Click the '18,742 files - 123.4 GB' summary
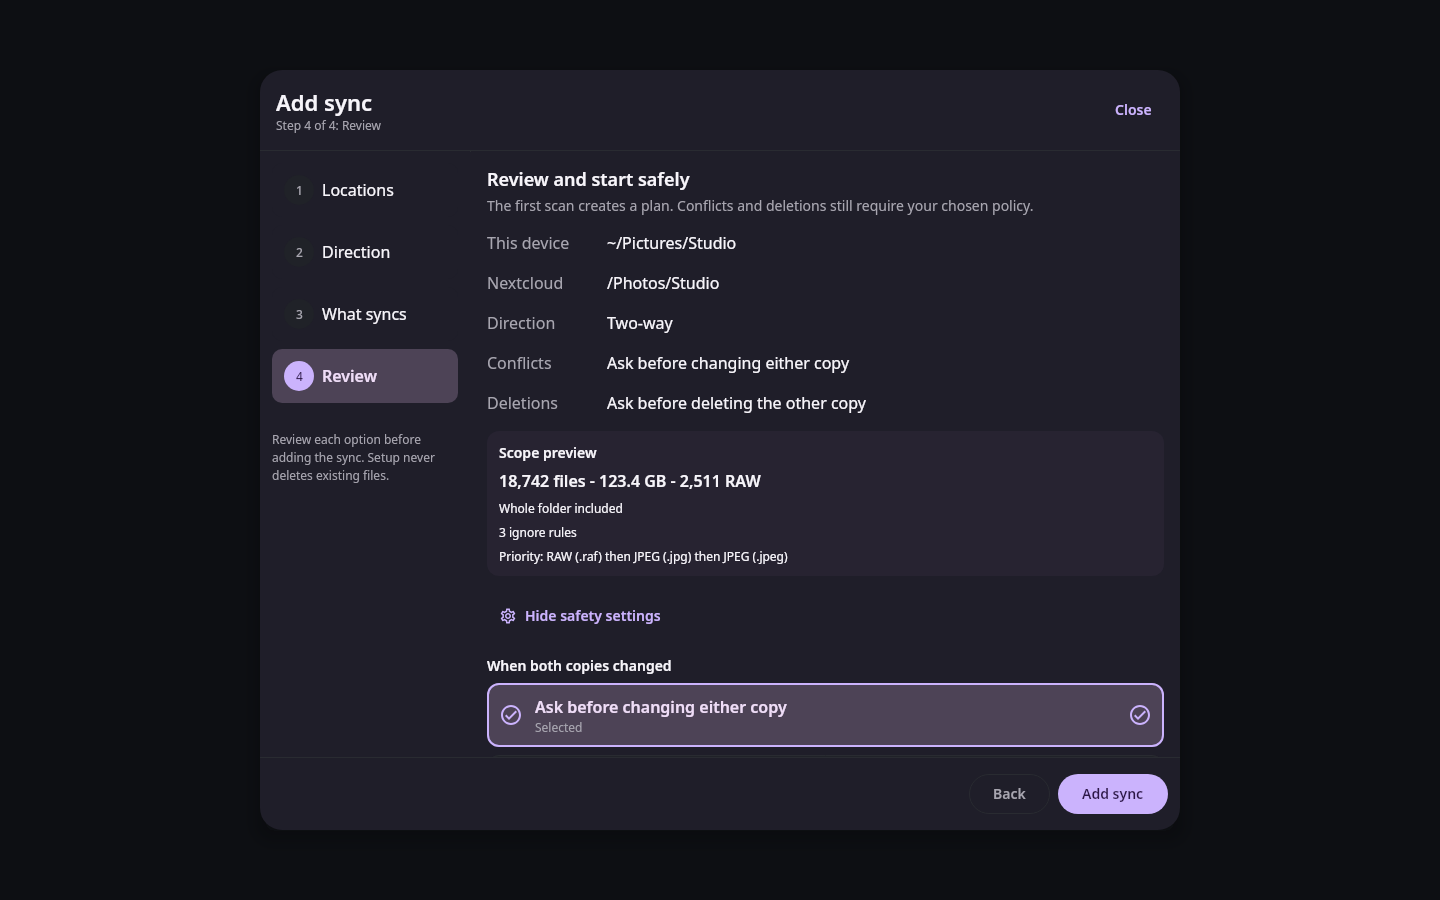The width and height of the screenshot is (1440, 900). pyautogui.click(x=630, y=481)
